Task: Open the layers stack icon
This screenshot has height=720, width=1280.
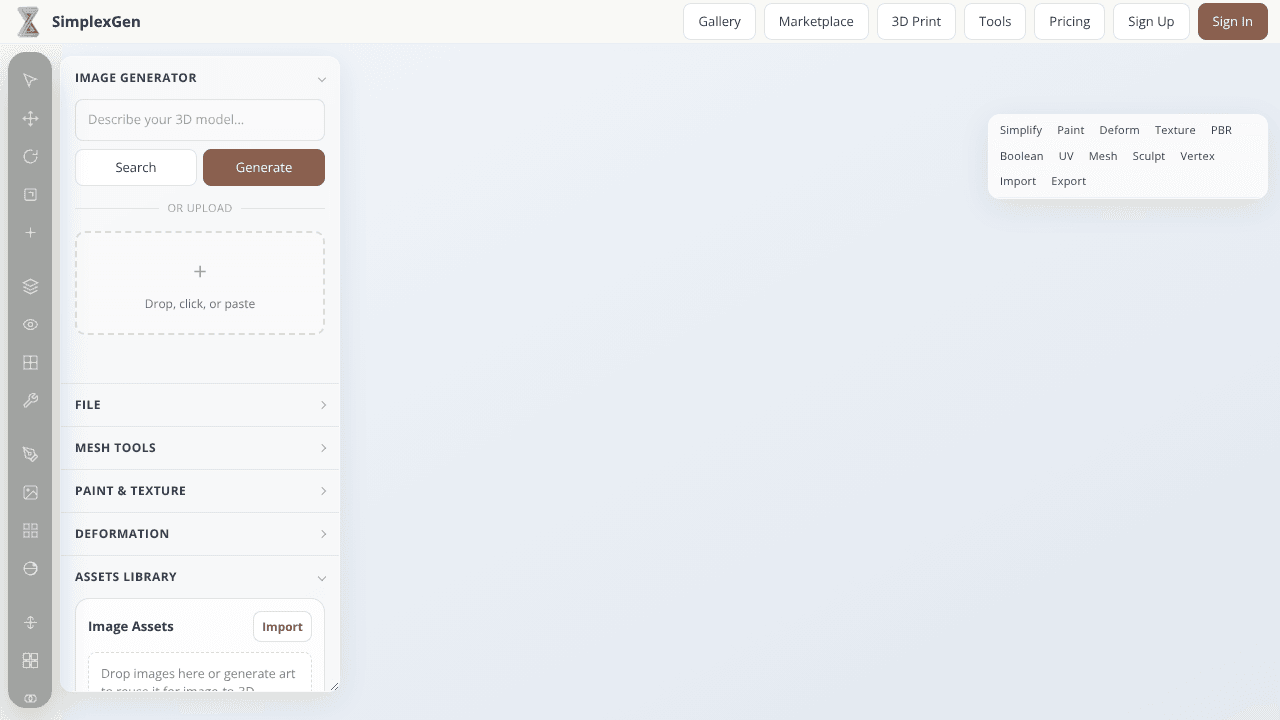Action: (x=30, y=287)
